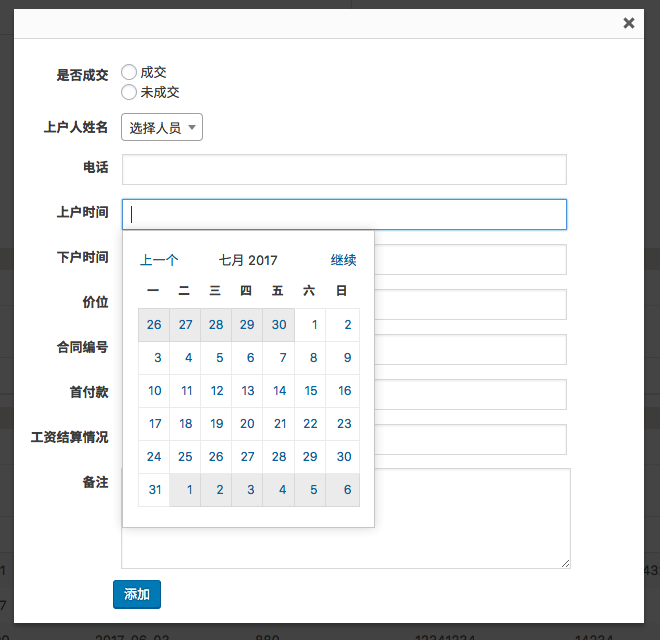Click the 合同编号 input field

470,349
